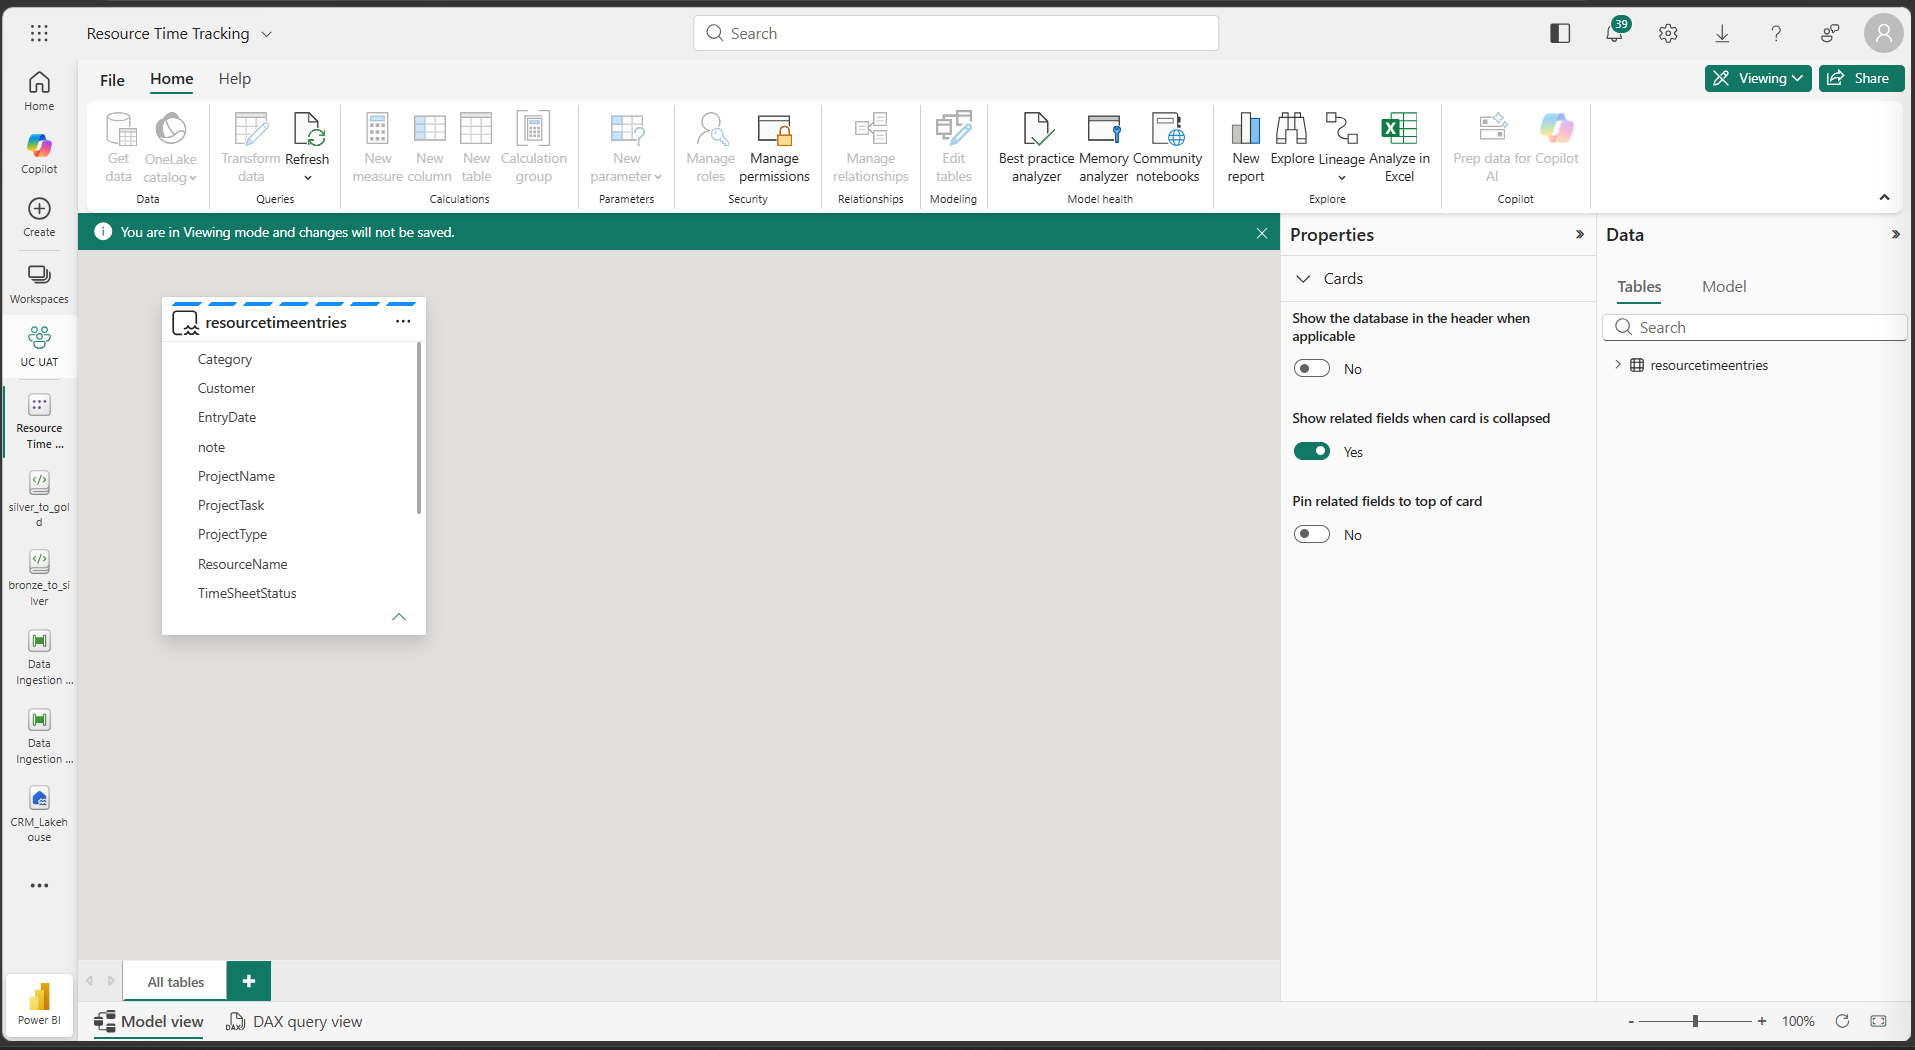Toggle show database in header switch
The image size is (1915, 1050).
(1311, 368)
